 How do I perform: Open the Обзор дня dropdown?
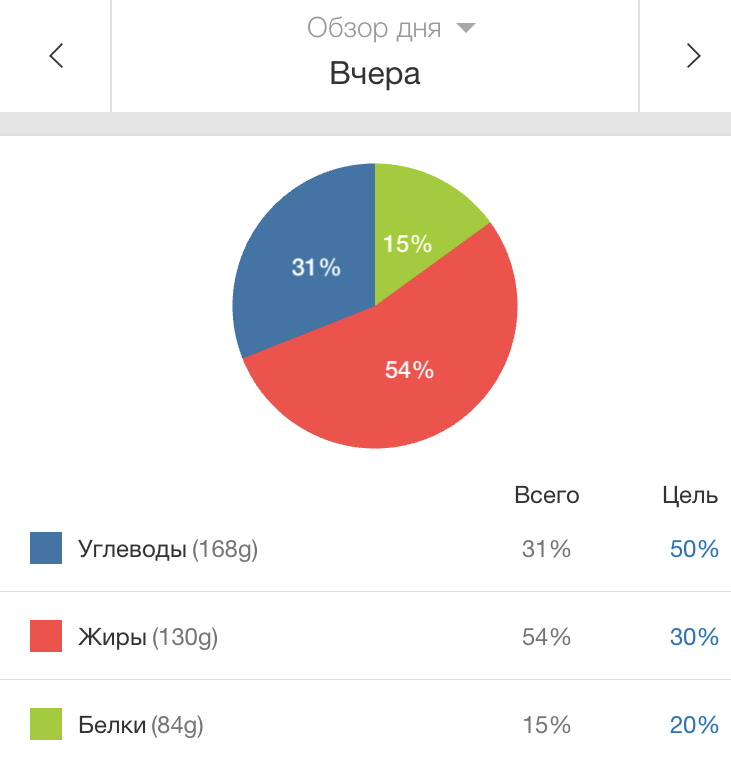click(x=374, y=28)
